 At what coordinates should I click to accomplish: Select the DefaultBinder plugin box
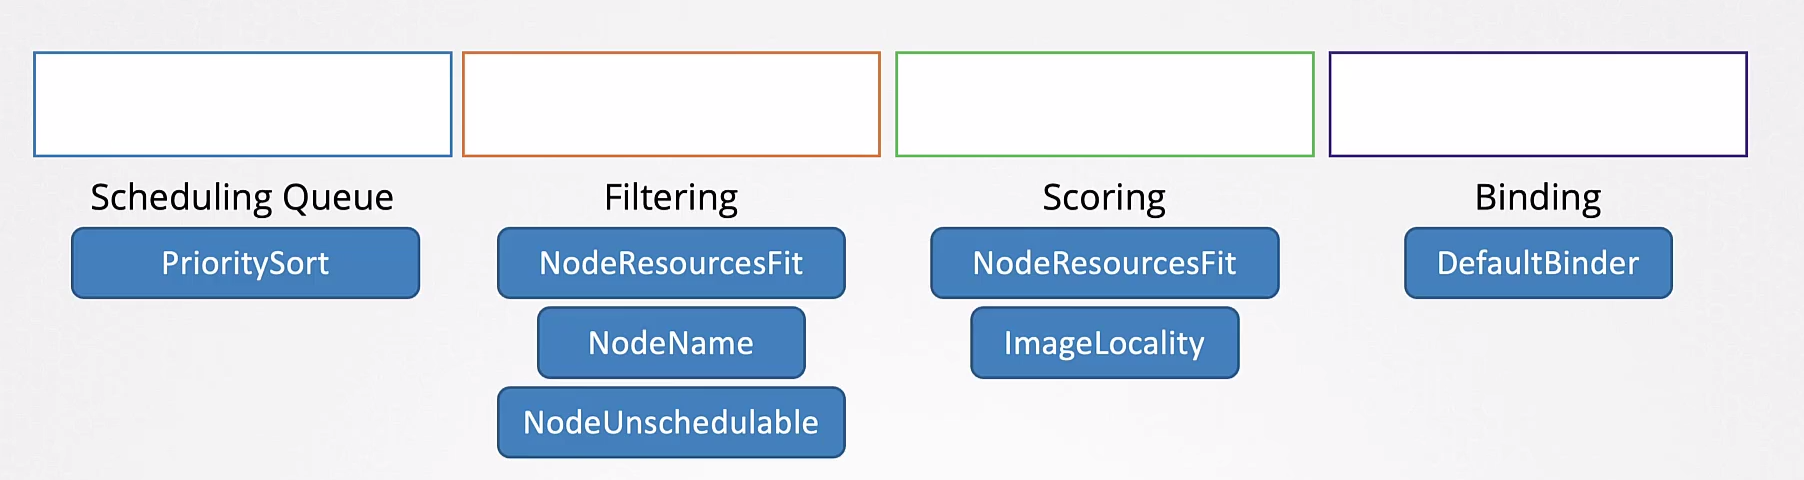[1538, 263]
